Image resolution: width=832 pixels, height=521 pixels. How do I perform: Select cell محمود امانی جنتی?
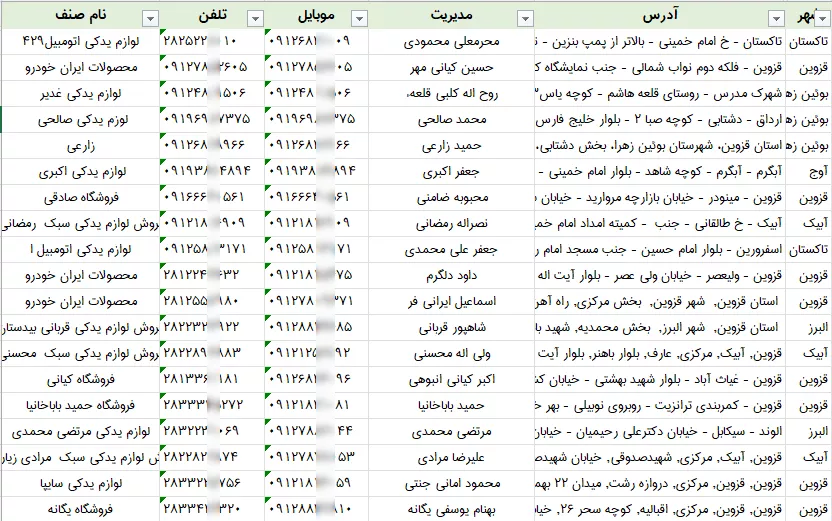452,483
